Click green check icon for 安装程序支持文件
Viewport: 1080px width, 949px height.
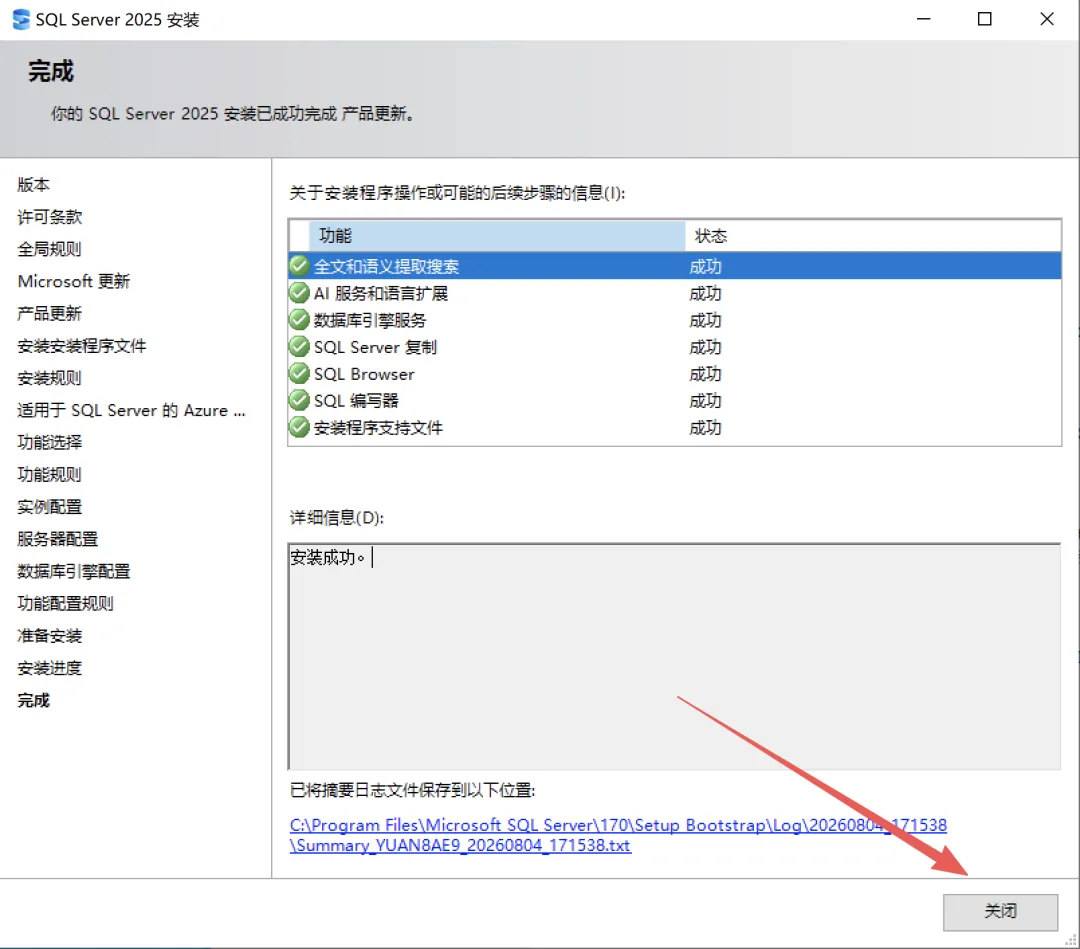(x=299, y=427)
